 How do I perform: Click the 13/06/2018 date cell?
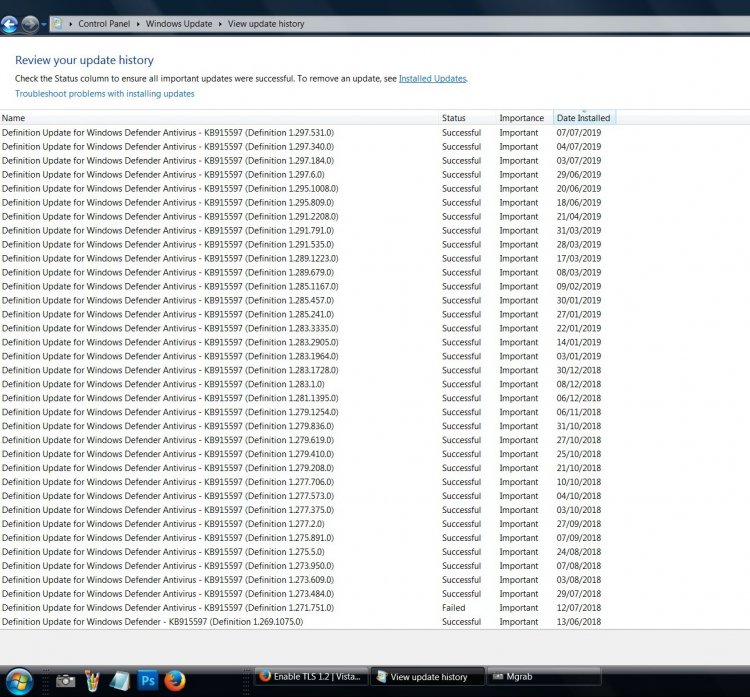(x=579, y=621)
